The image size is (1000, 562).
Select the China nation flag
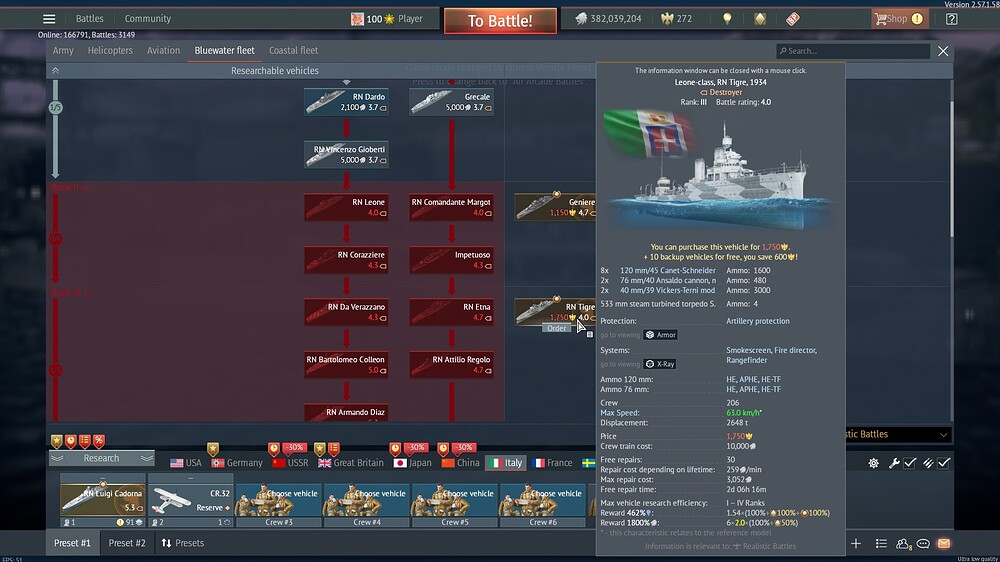(460, 463)
